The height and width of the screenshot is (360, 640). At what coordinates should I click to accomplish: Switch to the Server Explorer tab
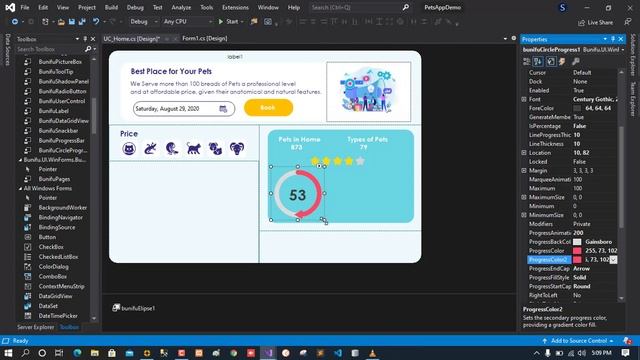click(36, 327)
